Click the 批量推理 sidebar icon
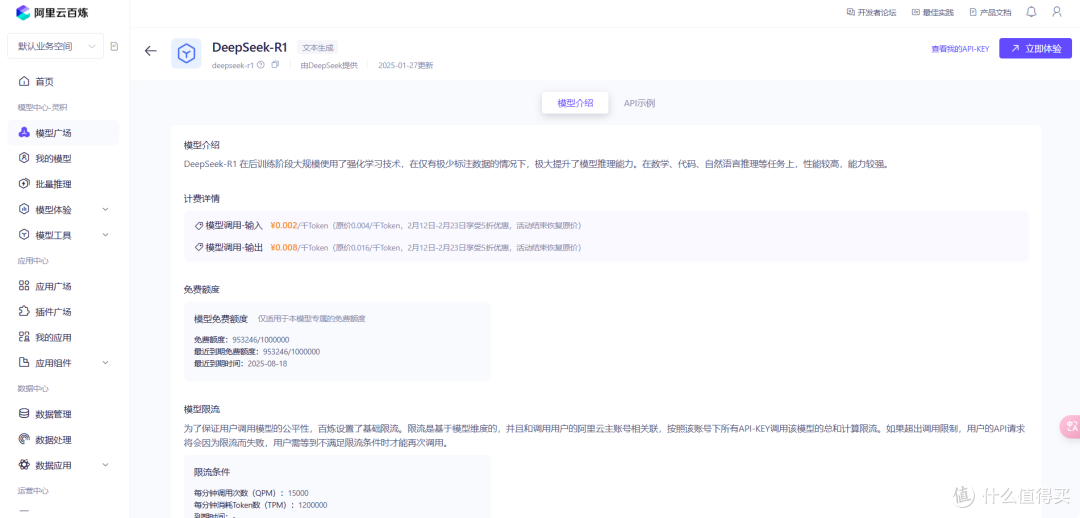 point(24,184)
